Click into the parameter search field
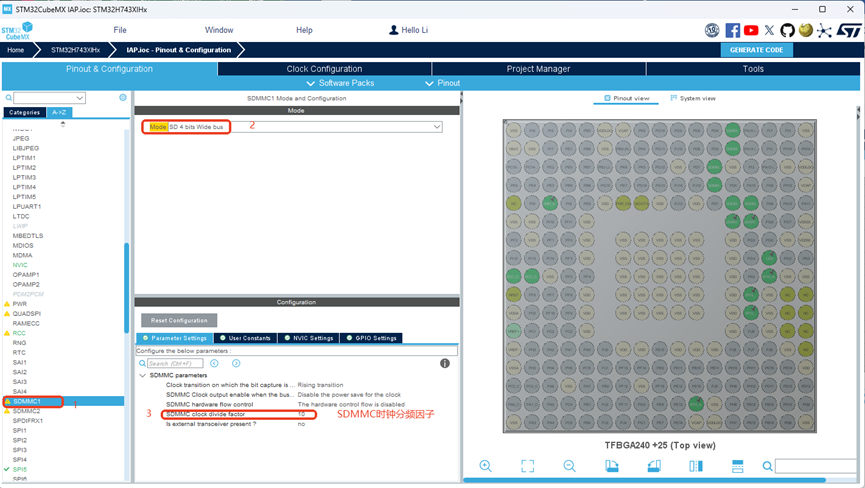The height and width of the screenshot is (488, 865). [175, 363]
